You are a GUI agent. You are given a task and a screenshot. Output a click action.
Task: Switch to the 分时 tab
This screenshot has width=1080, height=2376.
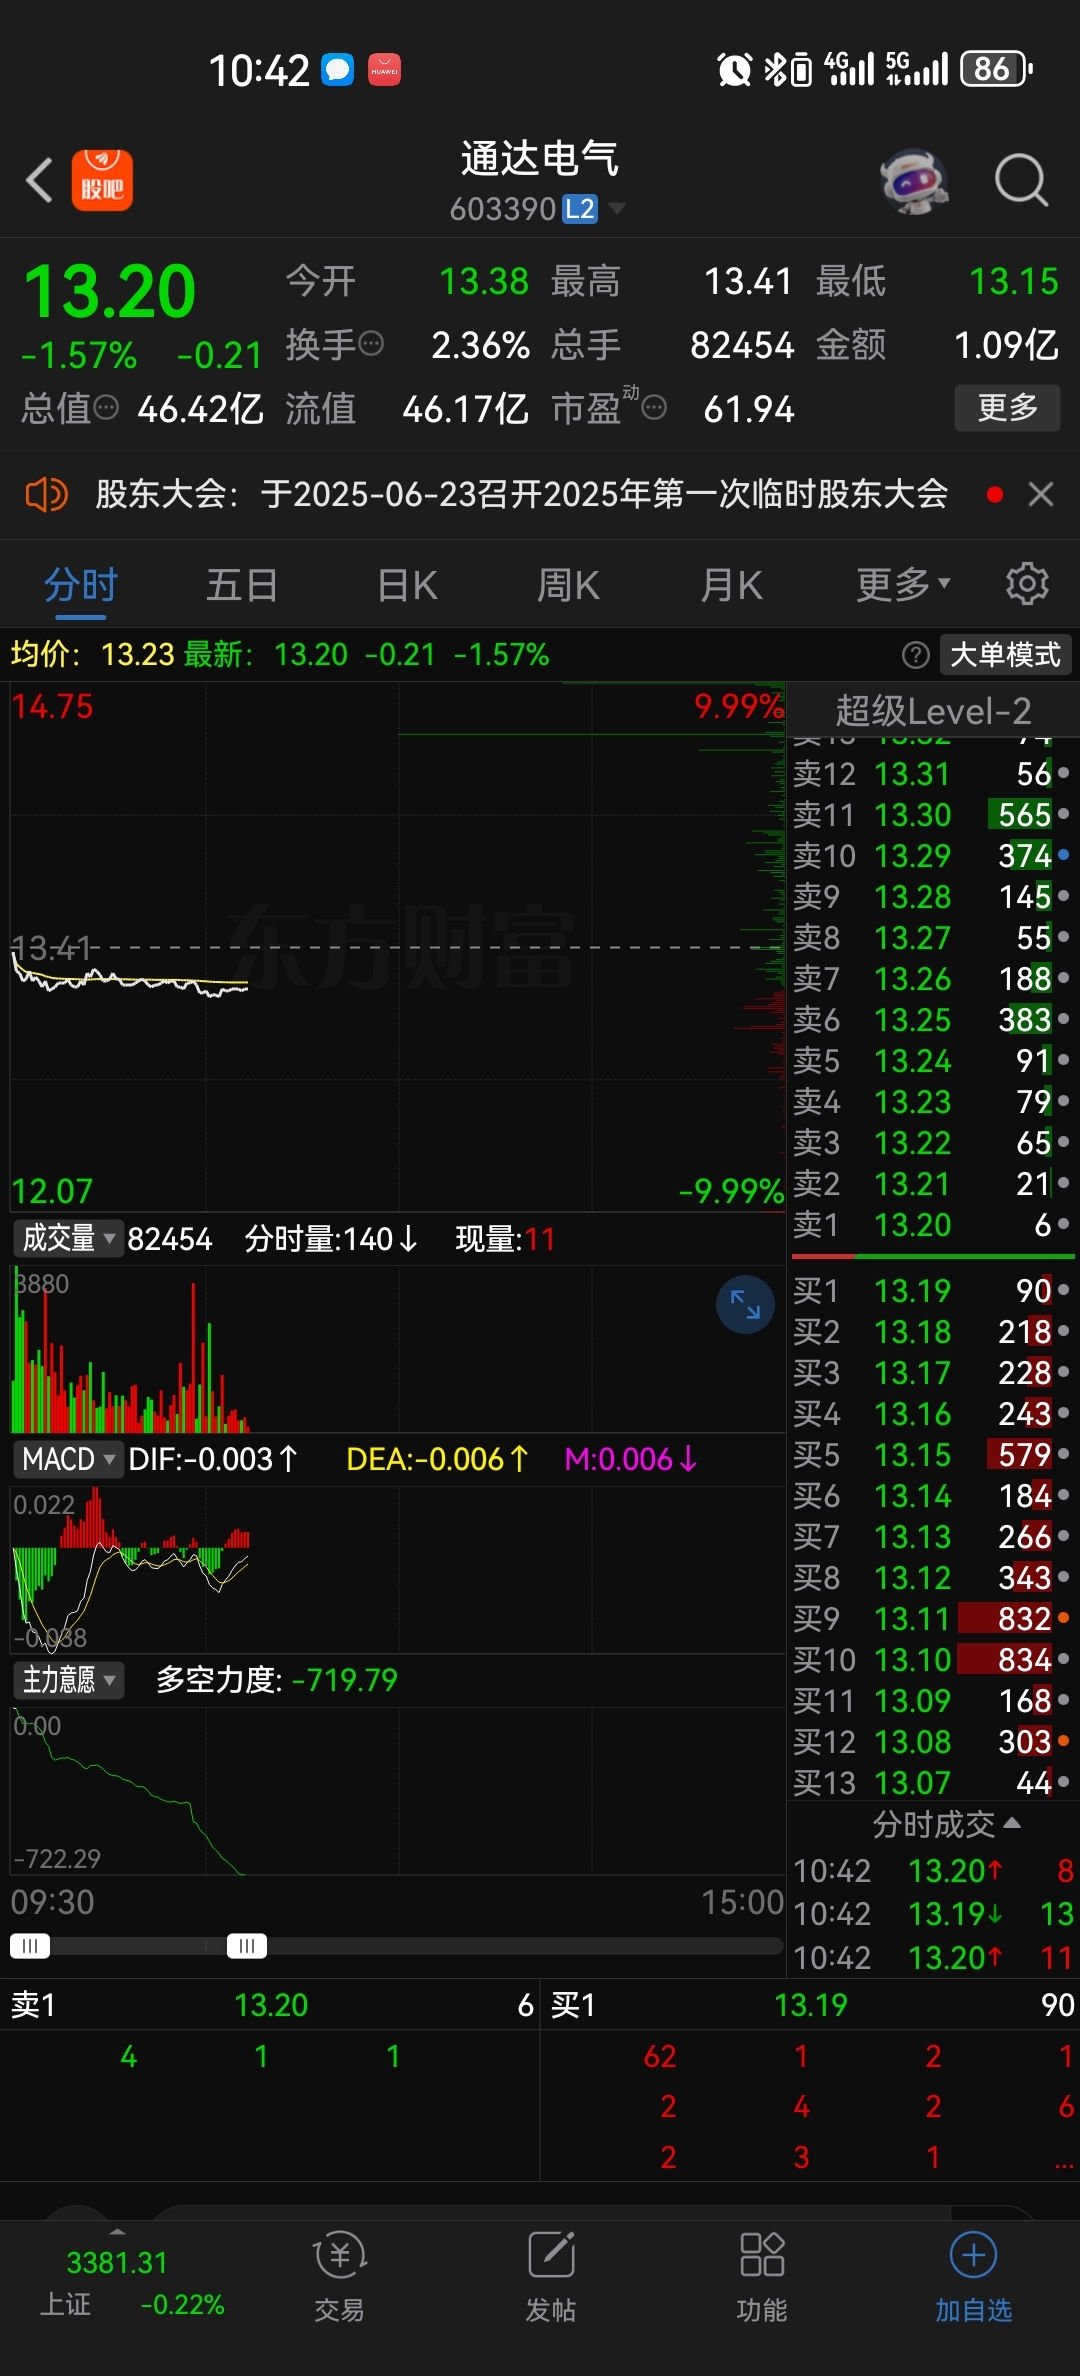click(81, 585)
